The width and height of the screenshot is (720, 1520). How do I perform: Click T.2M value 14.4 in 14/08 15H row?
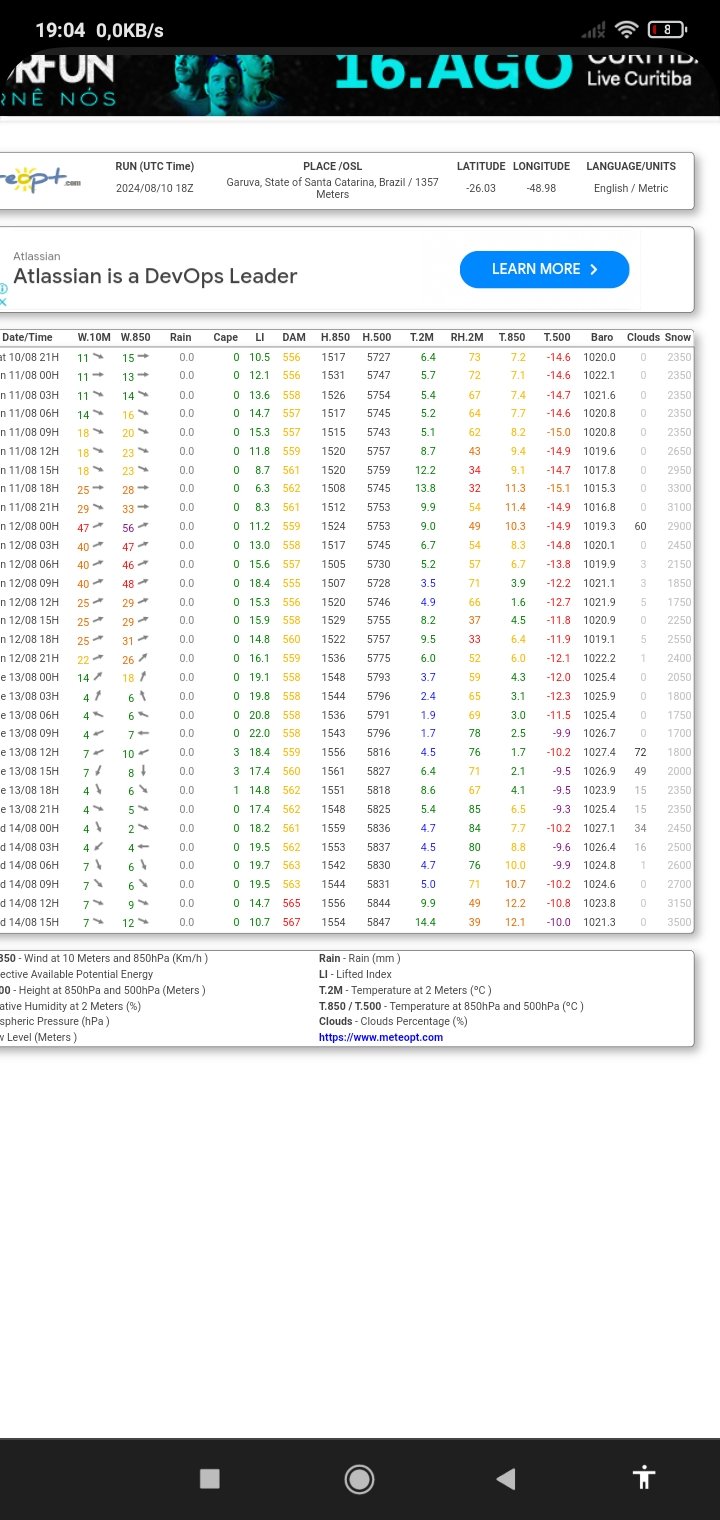point(426,922)
